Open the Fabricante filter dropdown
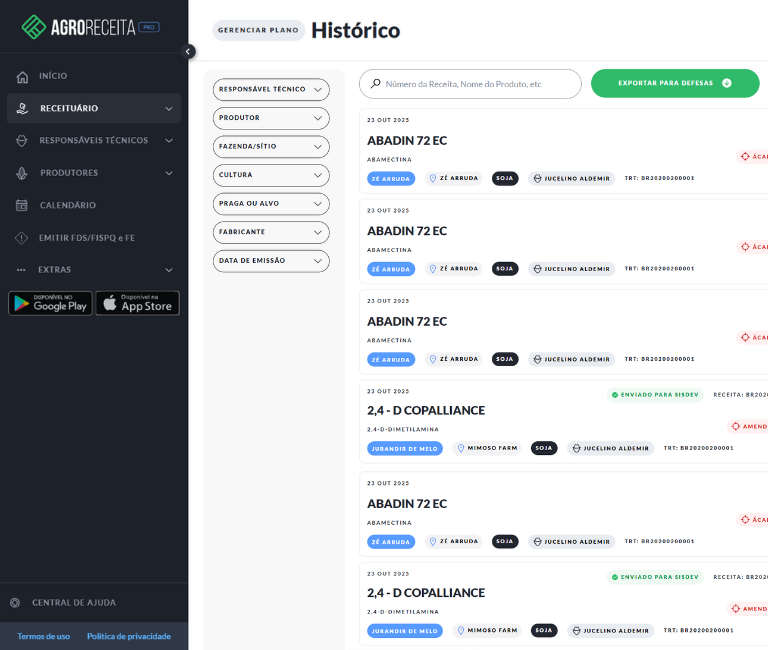768x650 pixels. [271, 232]
